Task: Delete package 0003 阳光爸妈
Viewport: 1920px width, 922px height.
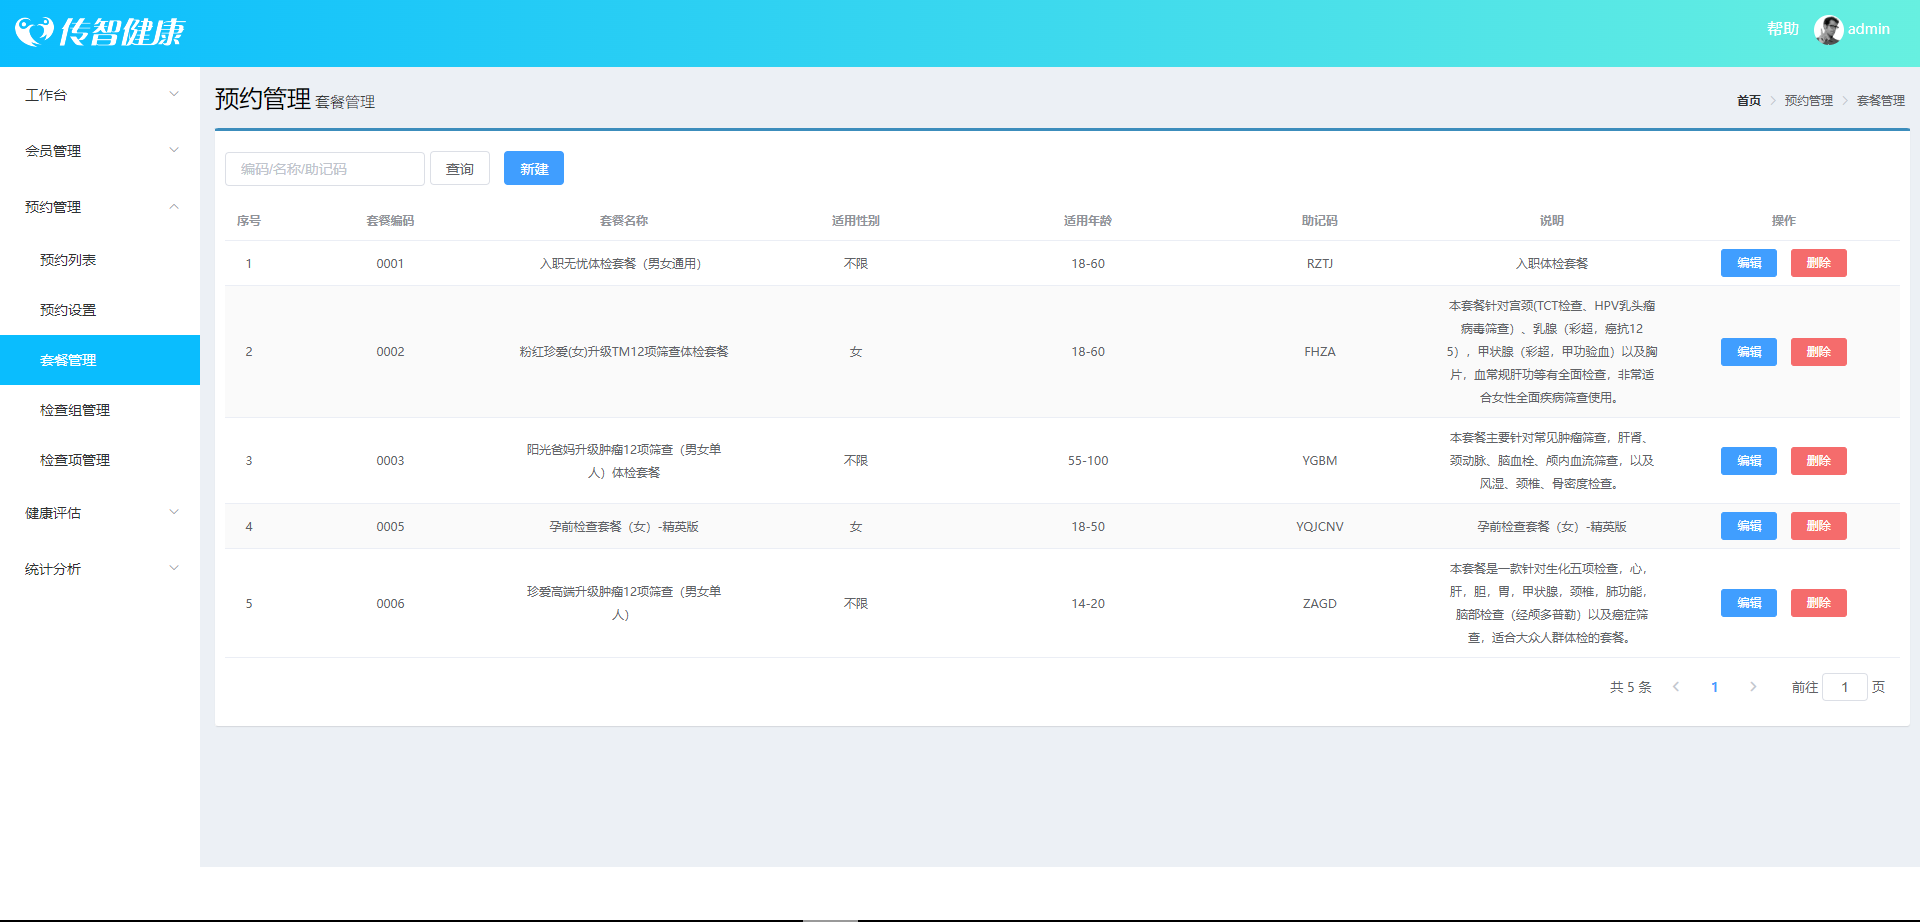Action: point(1819,461)
